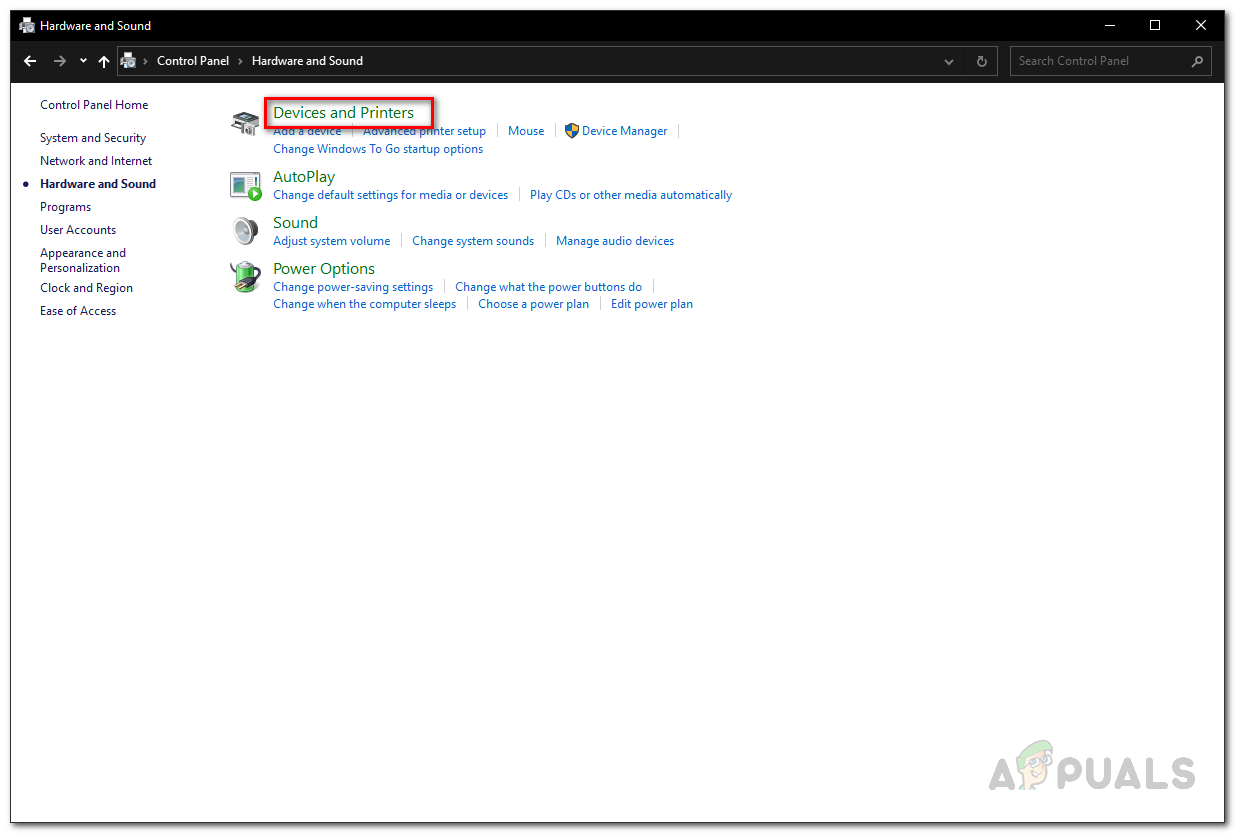
Task: Open Appearance and Personalization category
Action: pyautogui.click(x=83, y=260)
